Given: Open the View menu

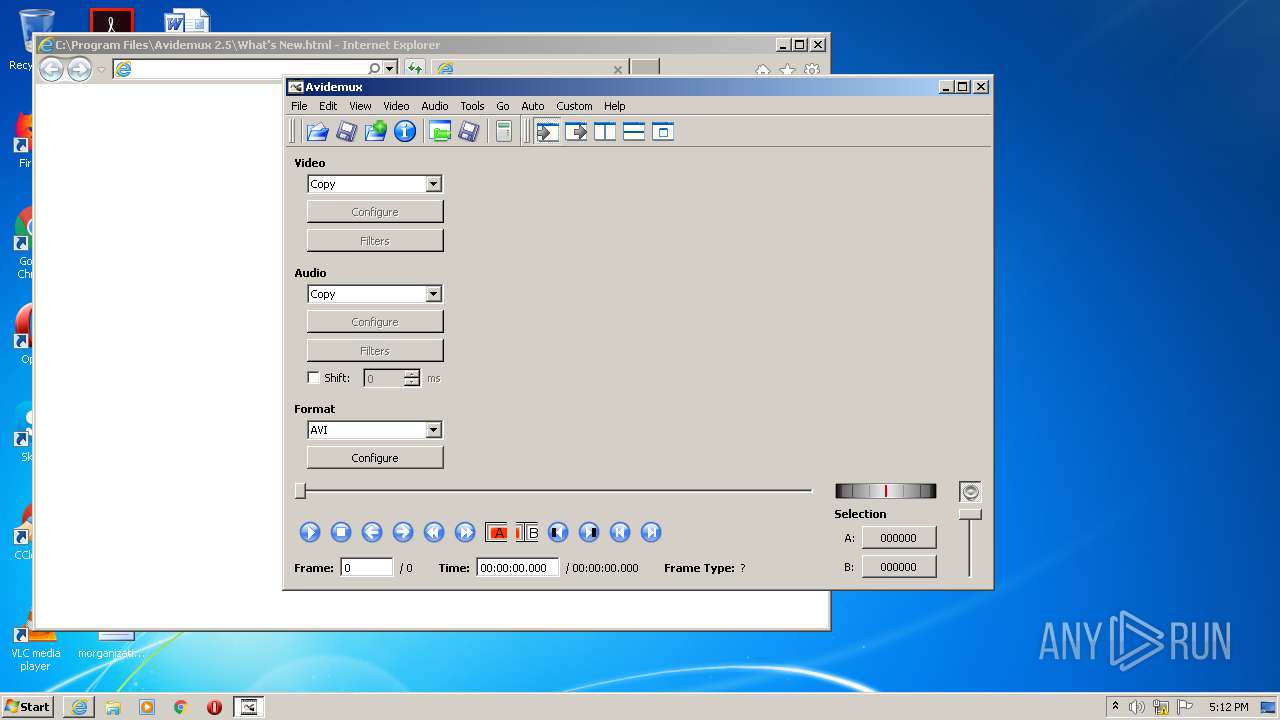Looking at the screenshot, I should [360, 106].
